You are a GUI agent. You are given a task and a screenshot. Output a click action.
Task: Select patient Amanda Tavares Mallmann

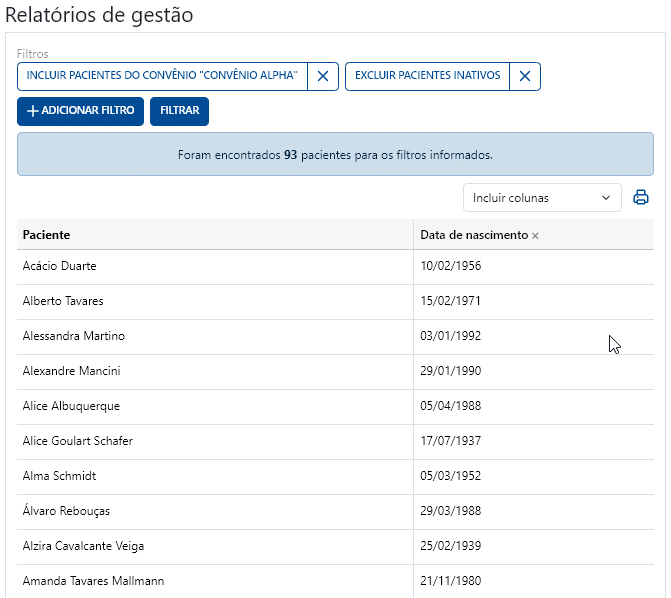[93, 581]
